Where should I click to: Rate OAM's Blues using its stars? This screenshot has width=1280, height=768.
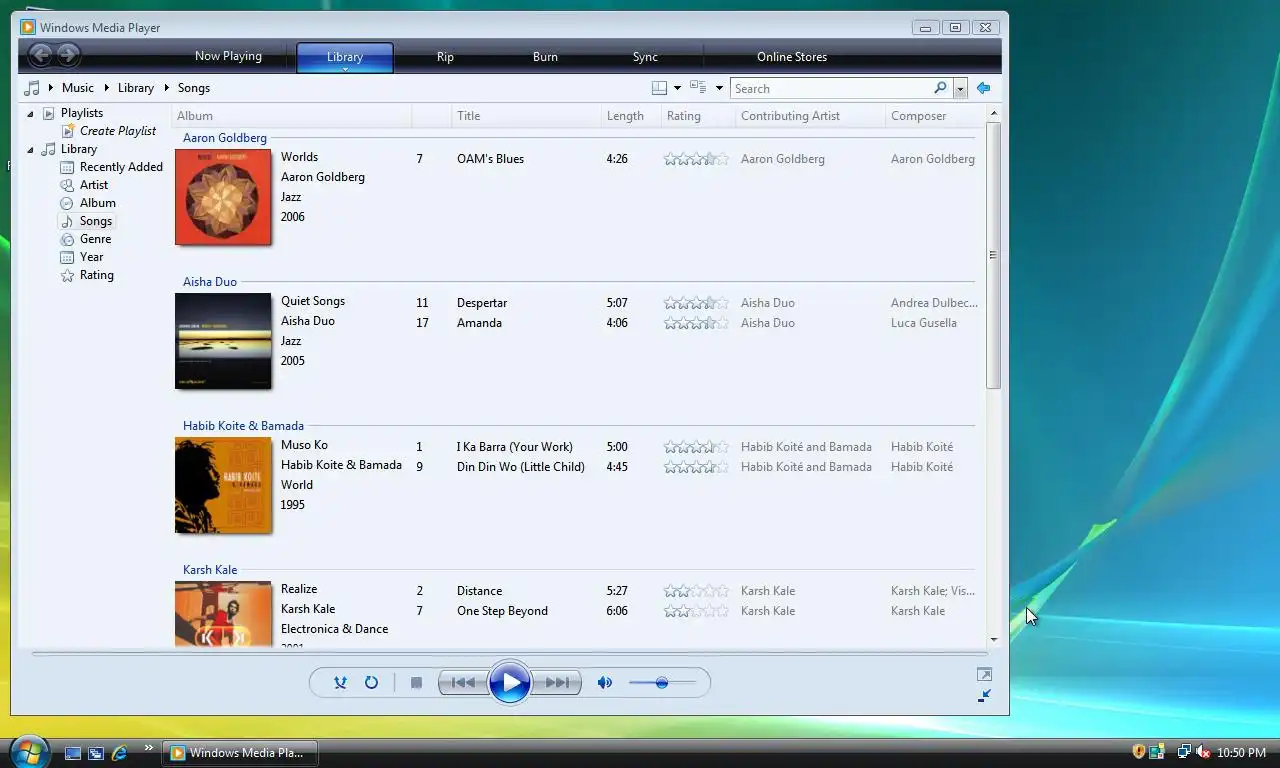coord(697,159)
